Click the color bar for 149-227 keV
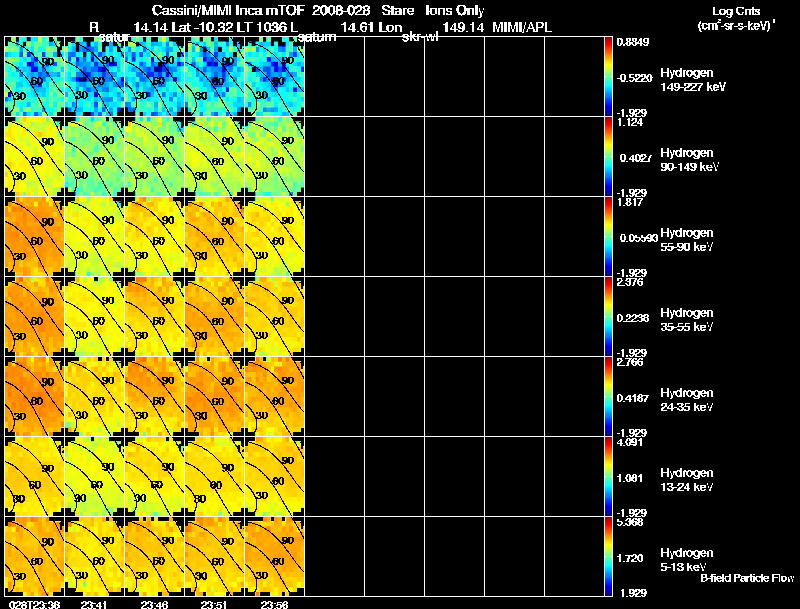Image resolution: width=800 pixels, height=609 pixels. point(608,77)
